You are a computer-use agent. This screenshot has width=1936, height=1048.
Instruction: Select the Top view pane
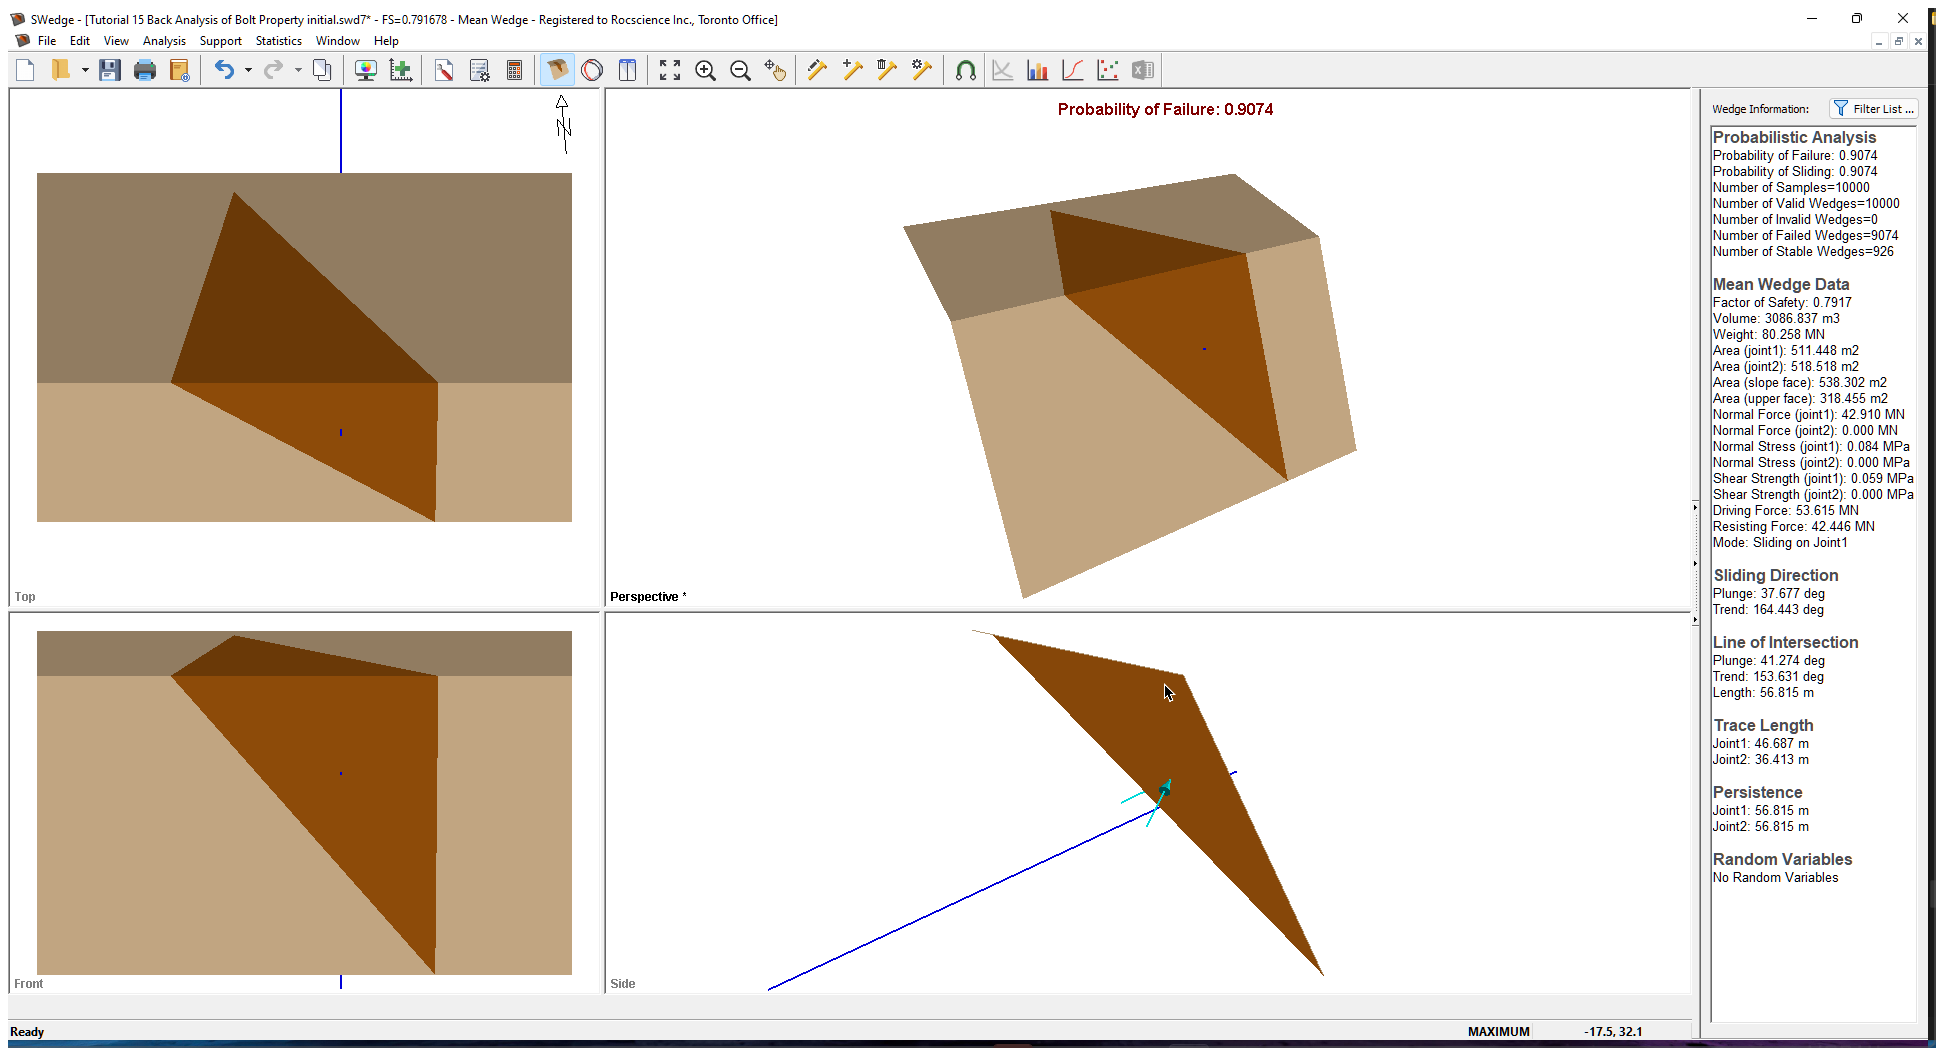[304, 348]
